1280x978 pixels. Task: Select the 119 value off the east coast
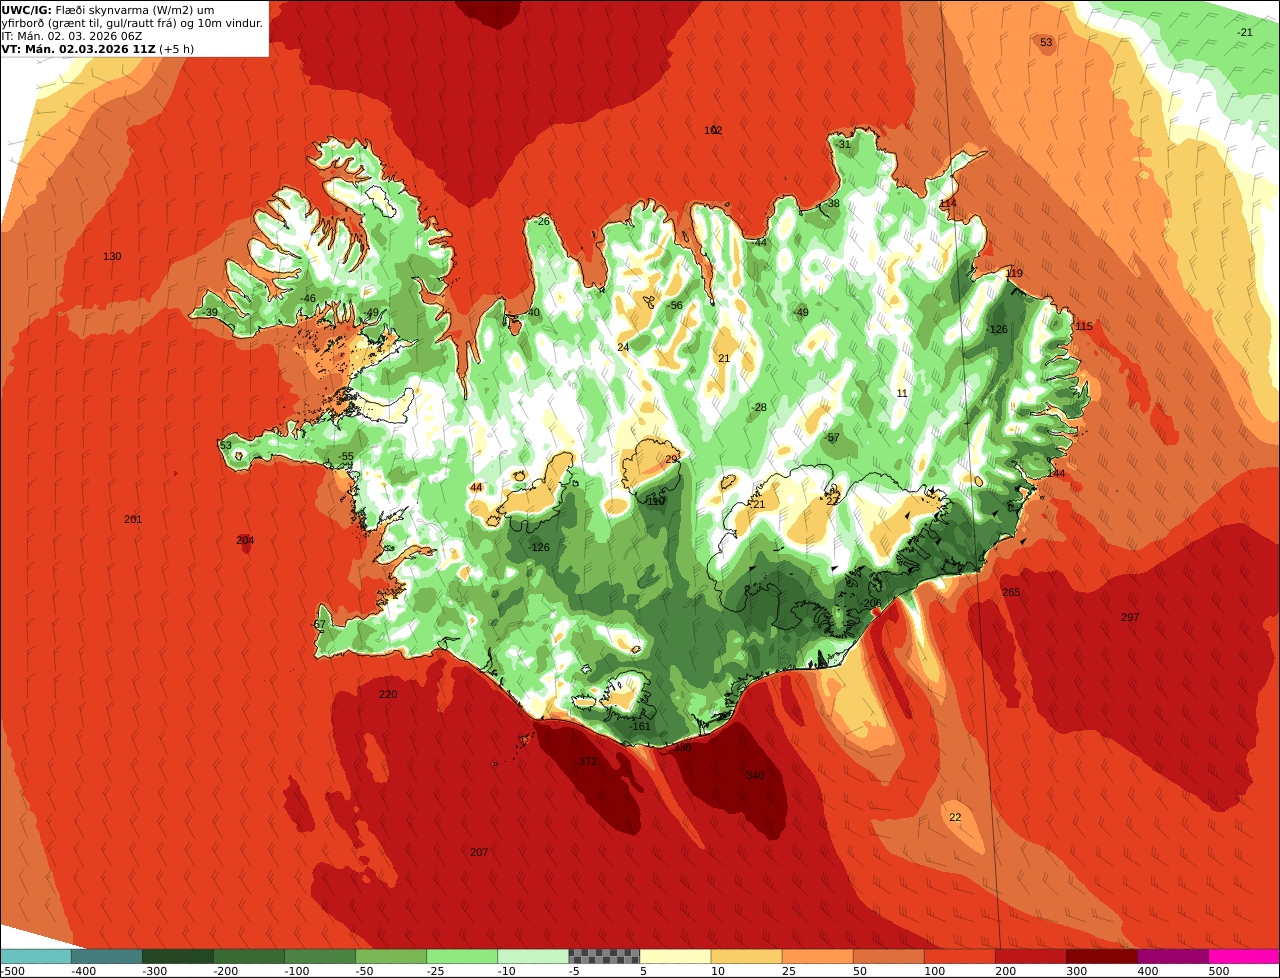coord(1014,273)
